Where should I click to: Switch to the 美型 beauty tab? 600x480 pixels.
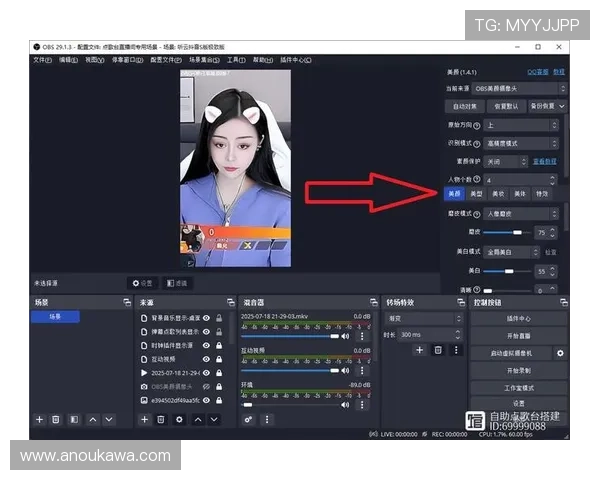(x=476, y=194)
